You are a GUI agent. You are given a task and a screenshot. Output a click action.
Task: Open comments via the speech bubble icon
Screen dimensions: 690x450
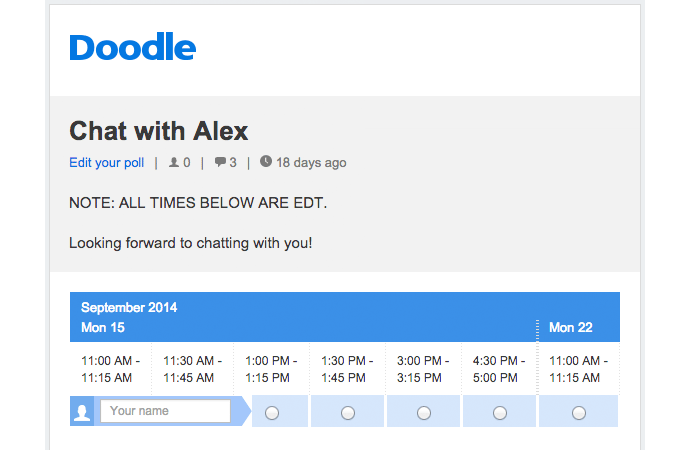220,162
